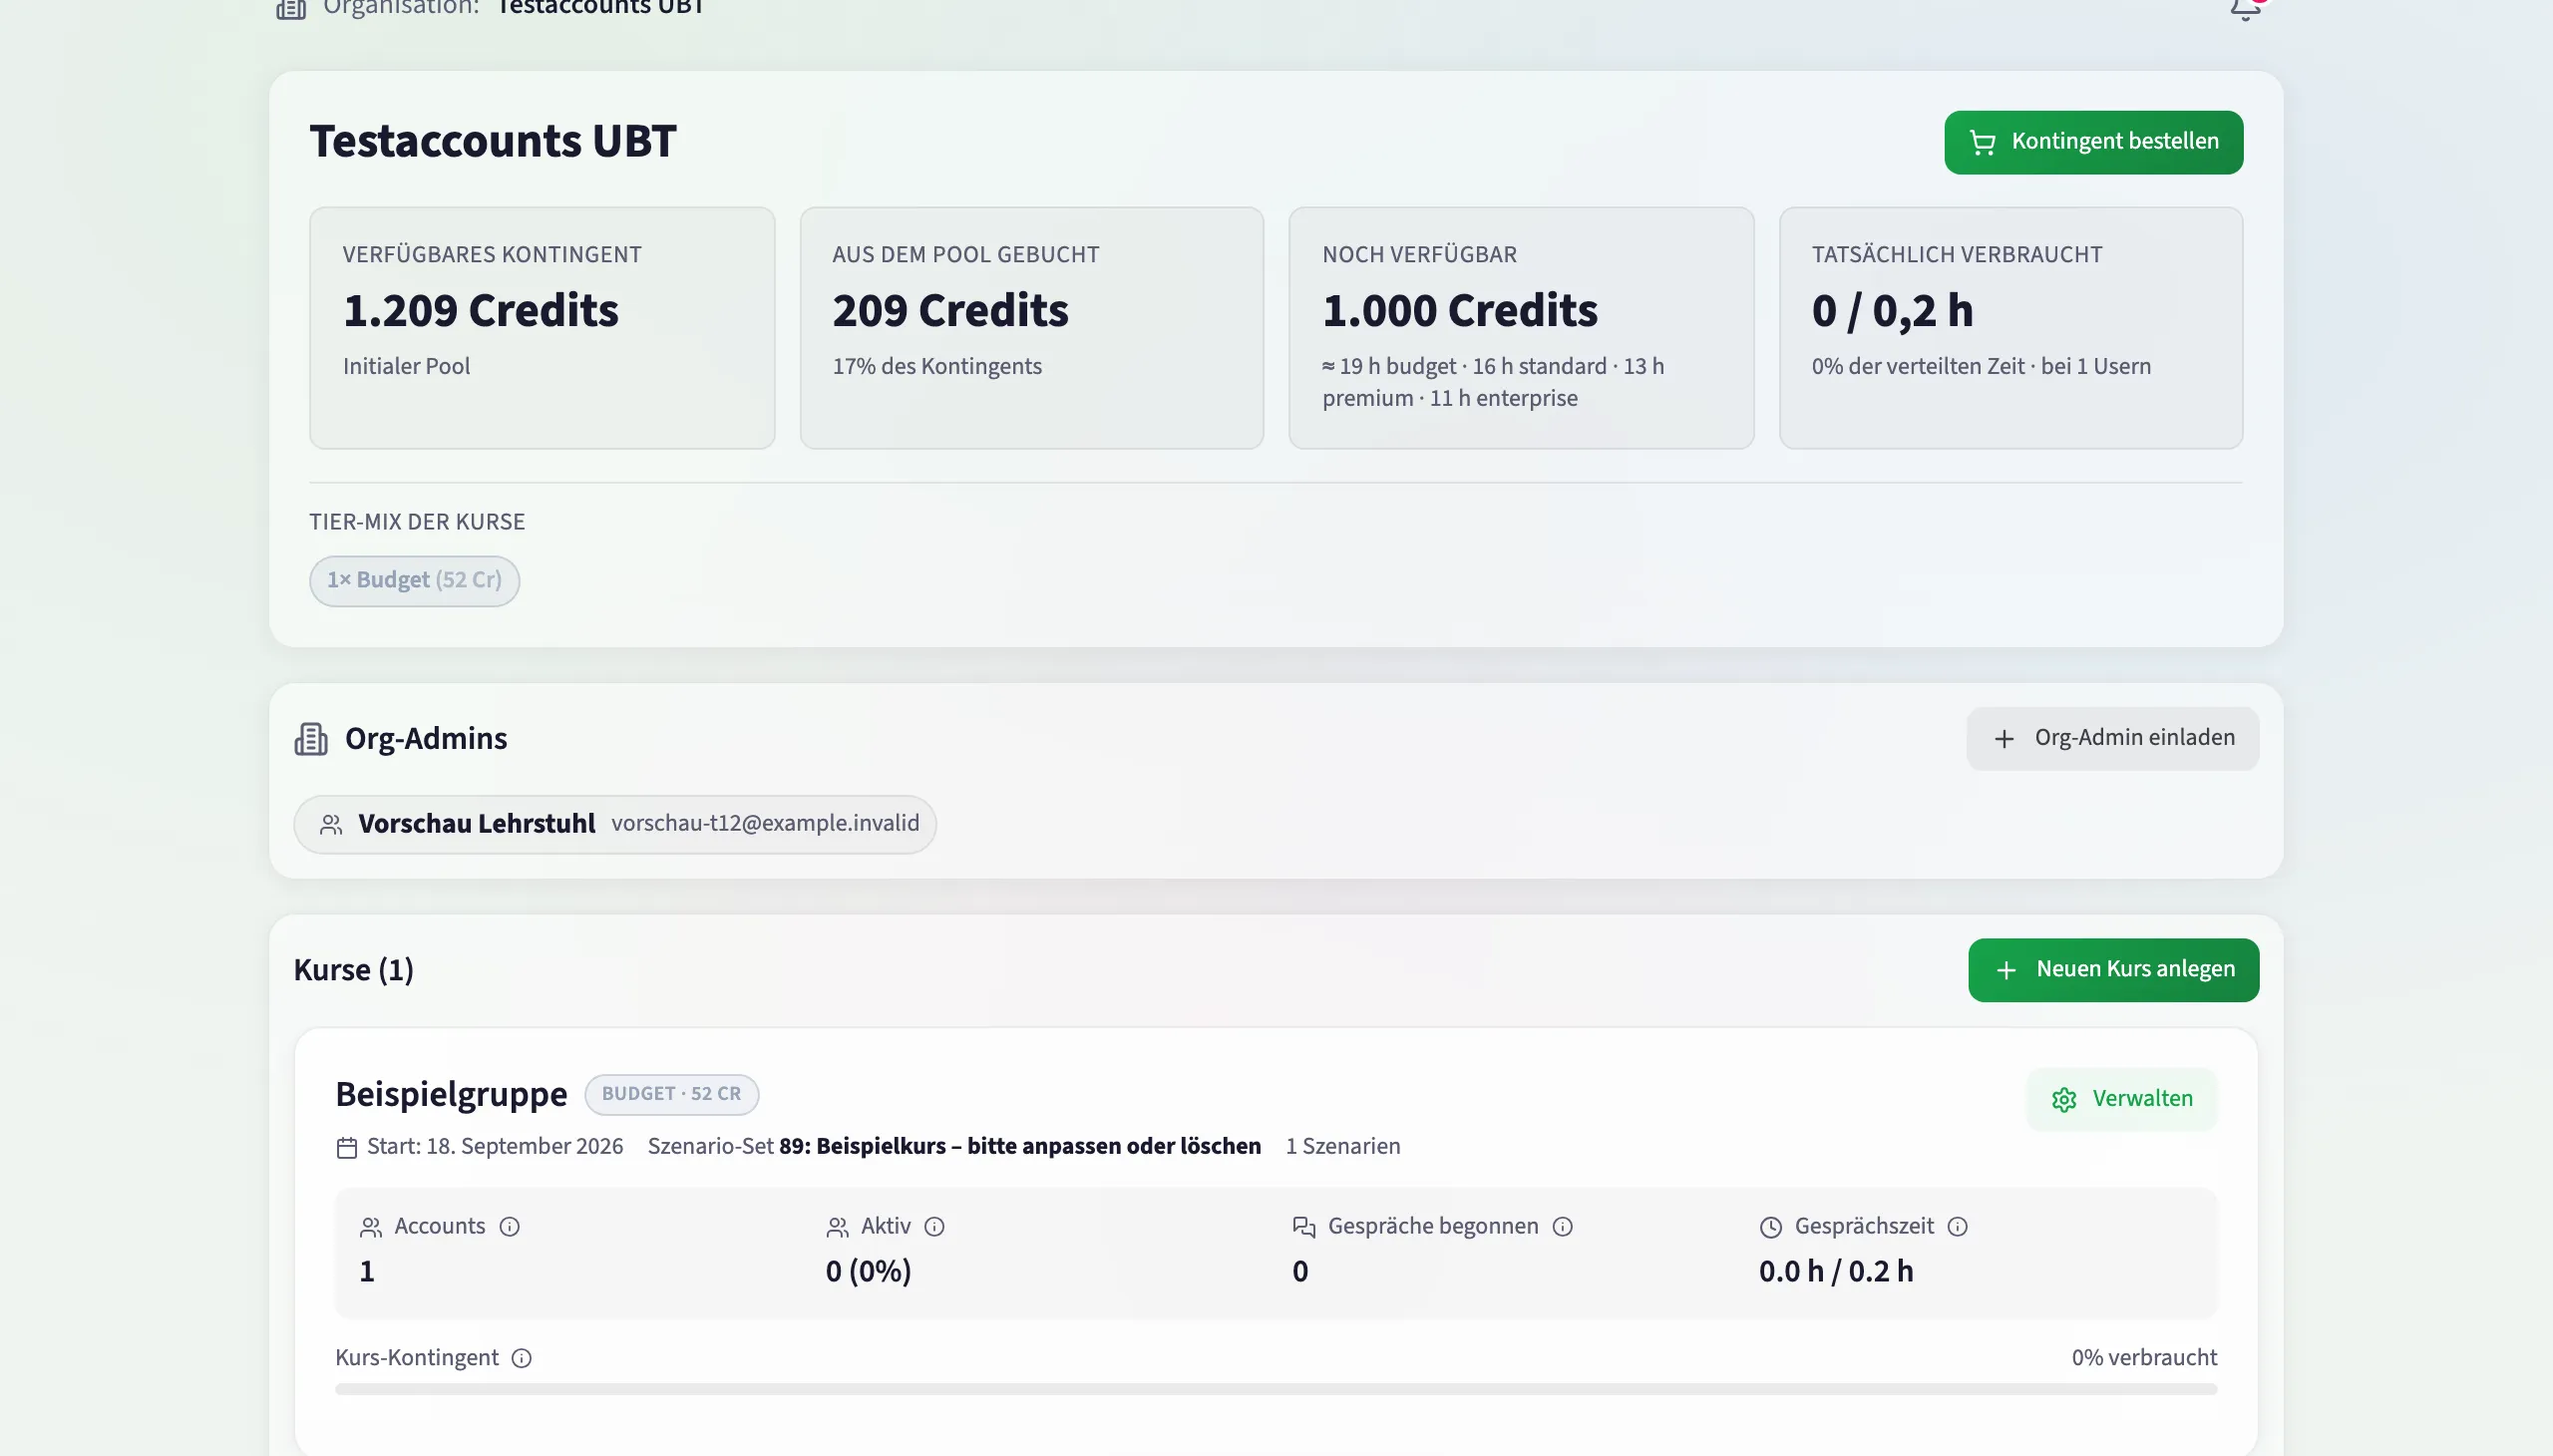Click the people icon beside Aktiv
This screenshot has width=2553, height=1456.
point(838,1227)
